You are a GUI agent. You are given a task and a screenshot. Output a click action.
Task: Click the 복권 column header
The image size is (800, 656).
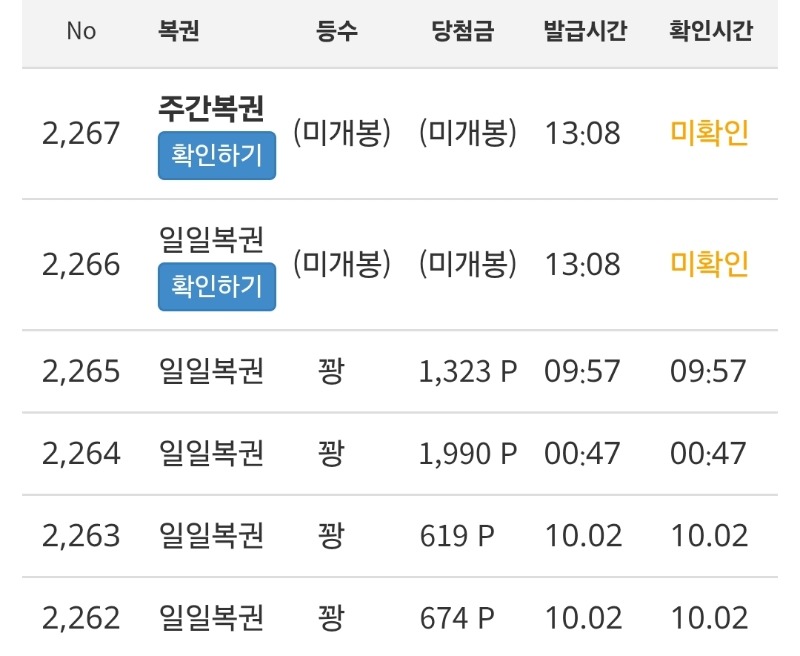point(179,31)
